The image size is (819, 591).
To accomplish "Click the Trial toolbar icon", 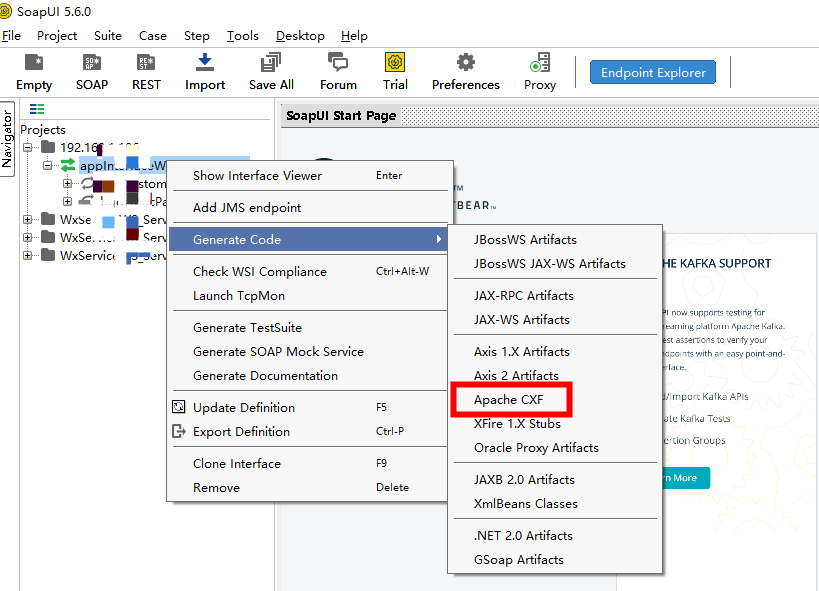I will click(395, 62).
